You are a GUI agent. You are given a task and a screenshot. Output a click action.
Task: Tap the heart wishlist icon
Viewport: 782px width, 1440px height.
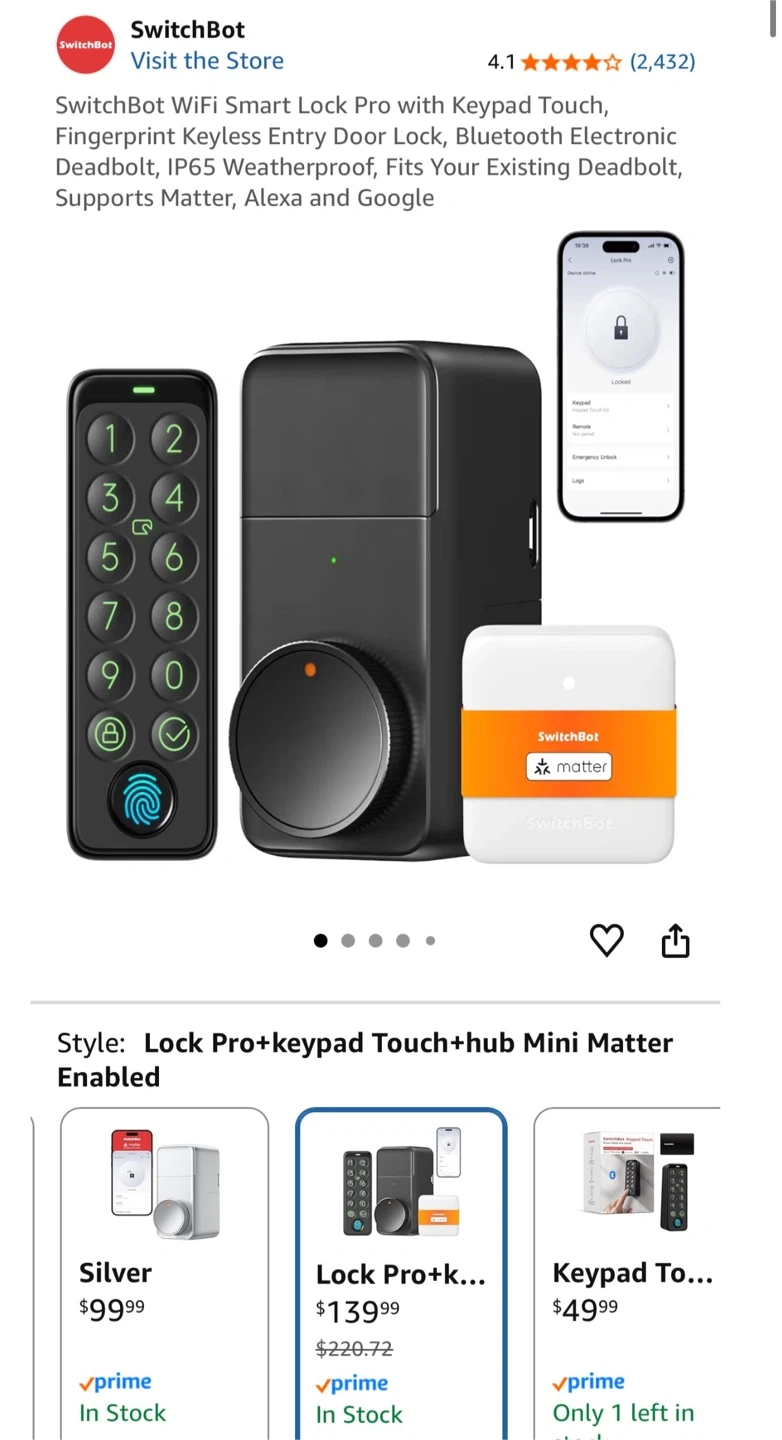click(606, 940)
